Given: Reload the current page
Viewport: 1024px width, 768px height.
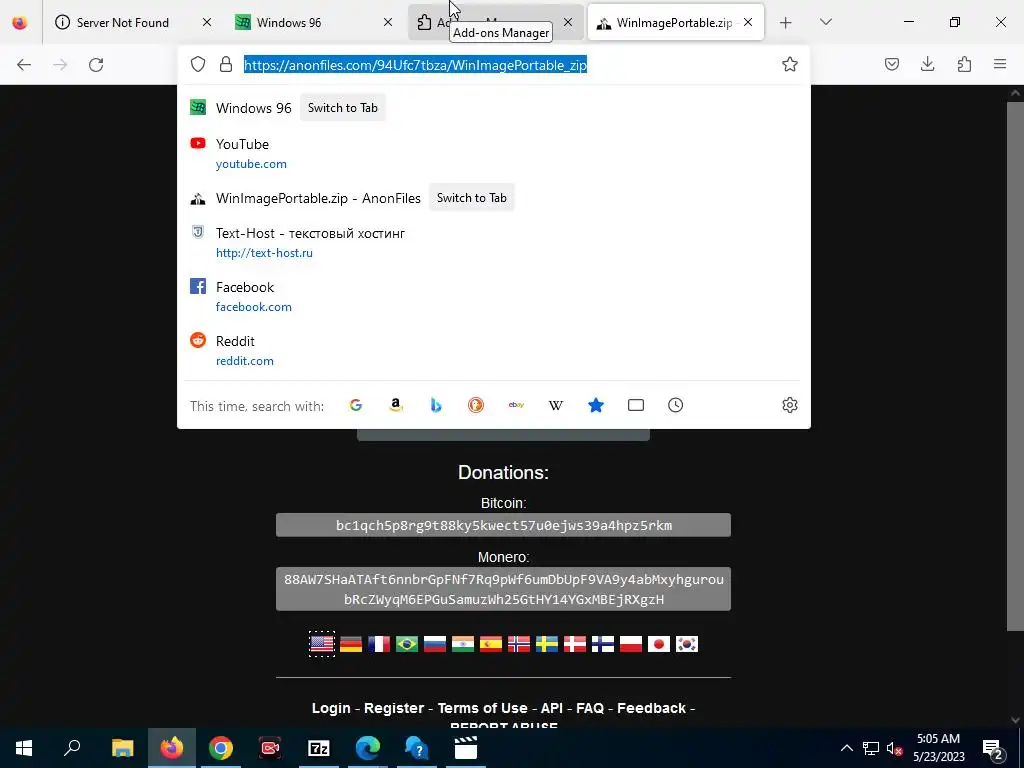Looking at the screenshot, I should click(x=96, y=64).
